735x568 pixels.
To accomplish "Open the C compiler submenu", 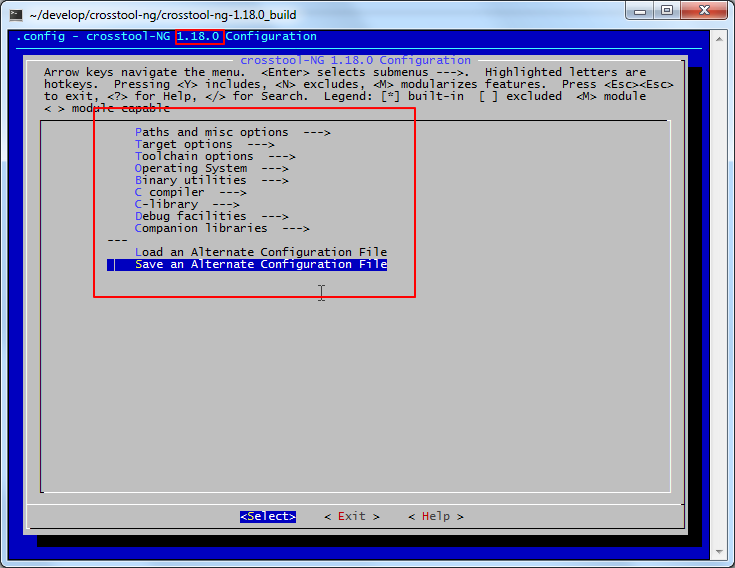I will tap(190, 193).
